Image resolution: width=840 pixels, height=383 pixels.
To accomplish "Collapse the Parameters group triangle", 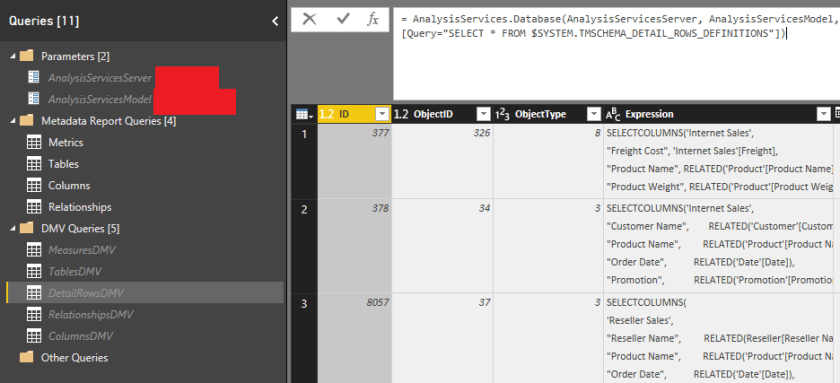I will point(12,56).
